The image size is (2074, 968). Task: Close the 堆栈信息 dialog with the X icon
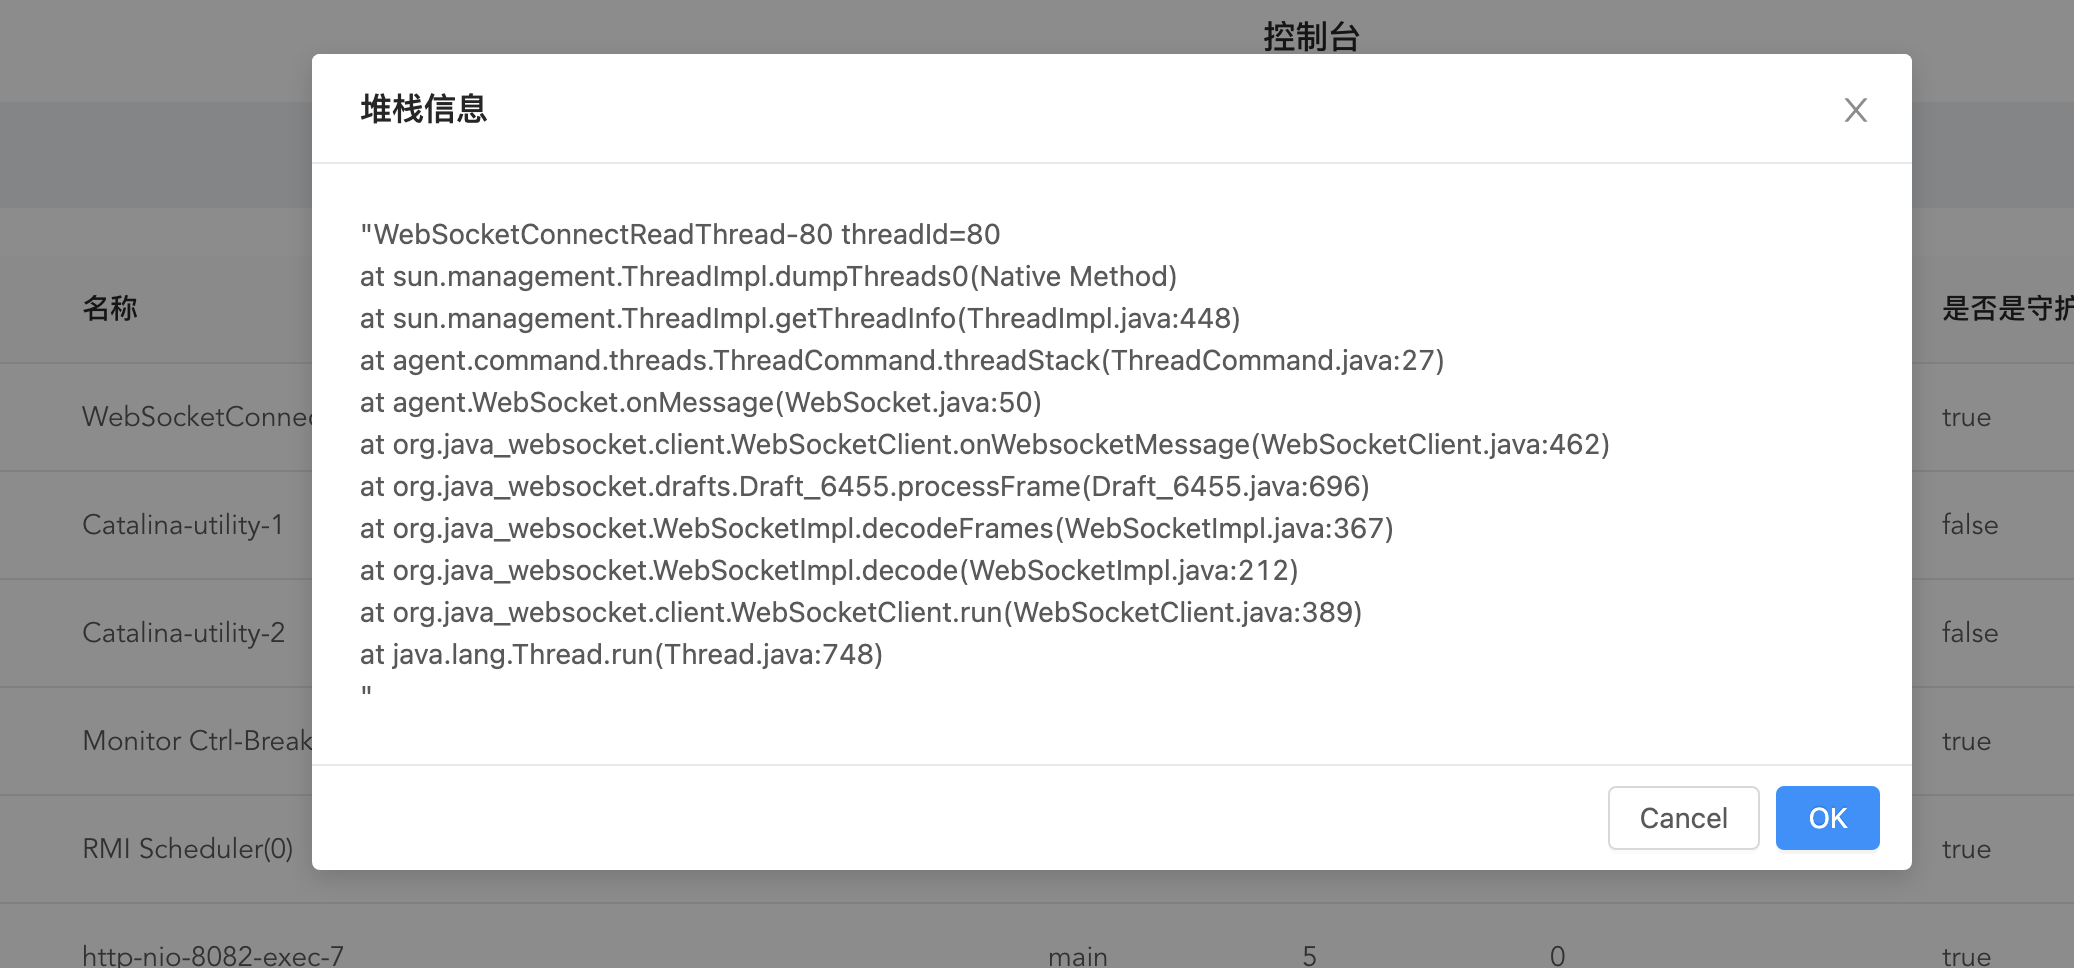(x=1855, y=110)
